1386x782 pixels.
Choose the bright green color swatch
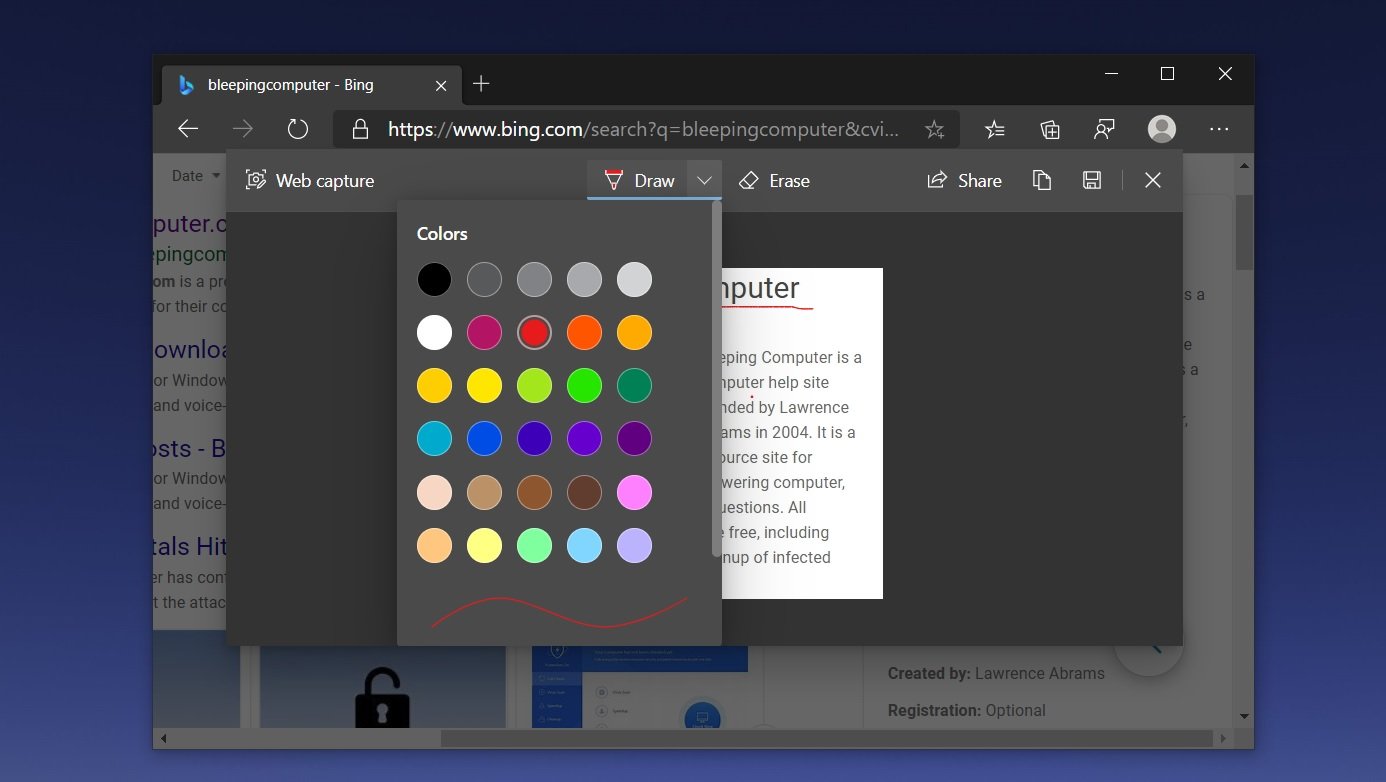[x=584, y=386]
